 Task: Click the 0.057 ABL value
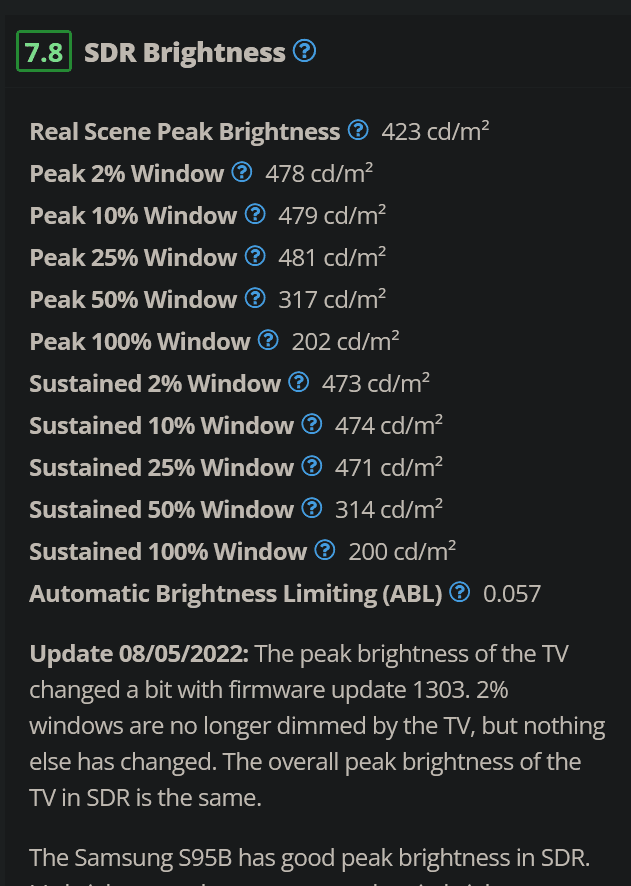pyautogui.click(x=512, y=594)
